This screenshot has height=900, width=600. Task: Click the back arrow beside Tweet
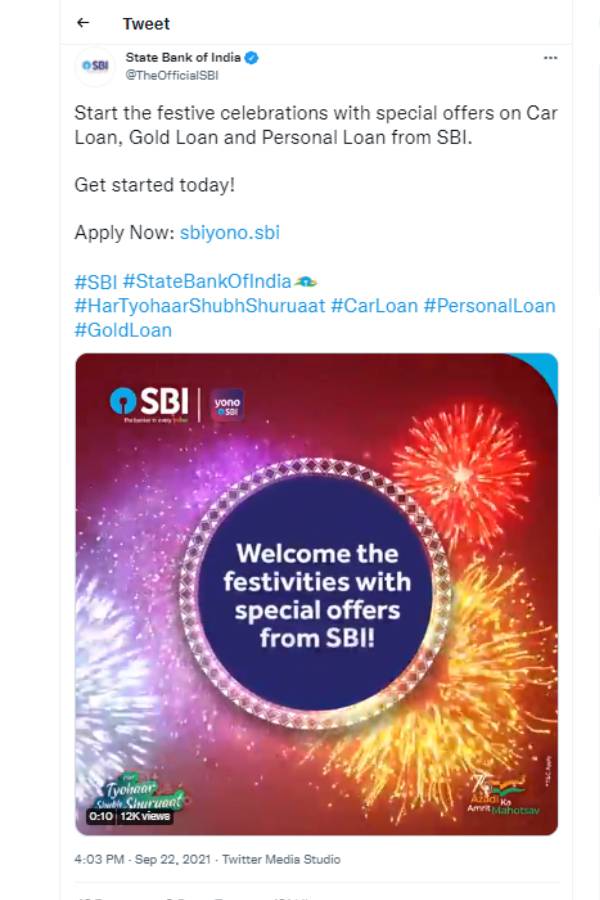click(83, 23)
